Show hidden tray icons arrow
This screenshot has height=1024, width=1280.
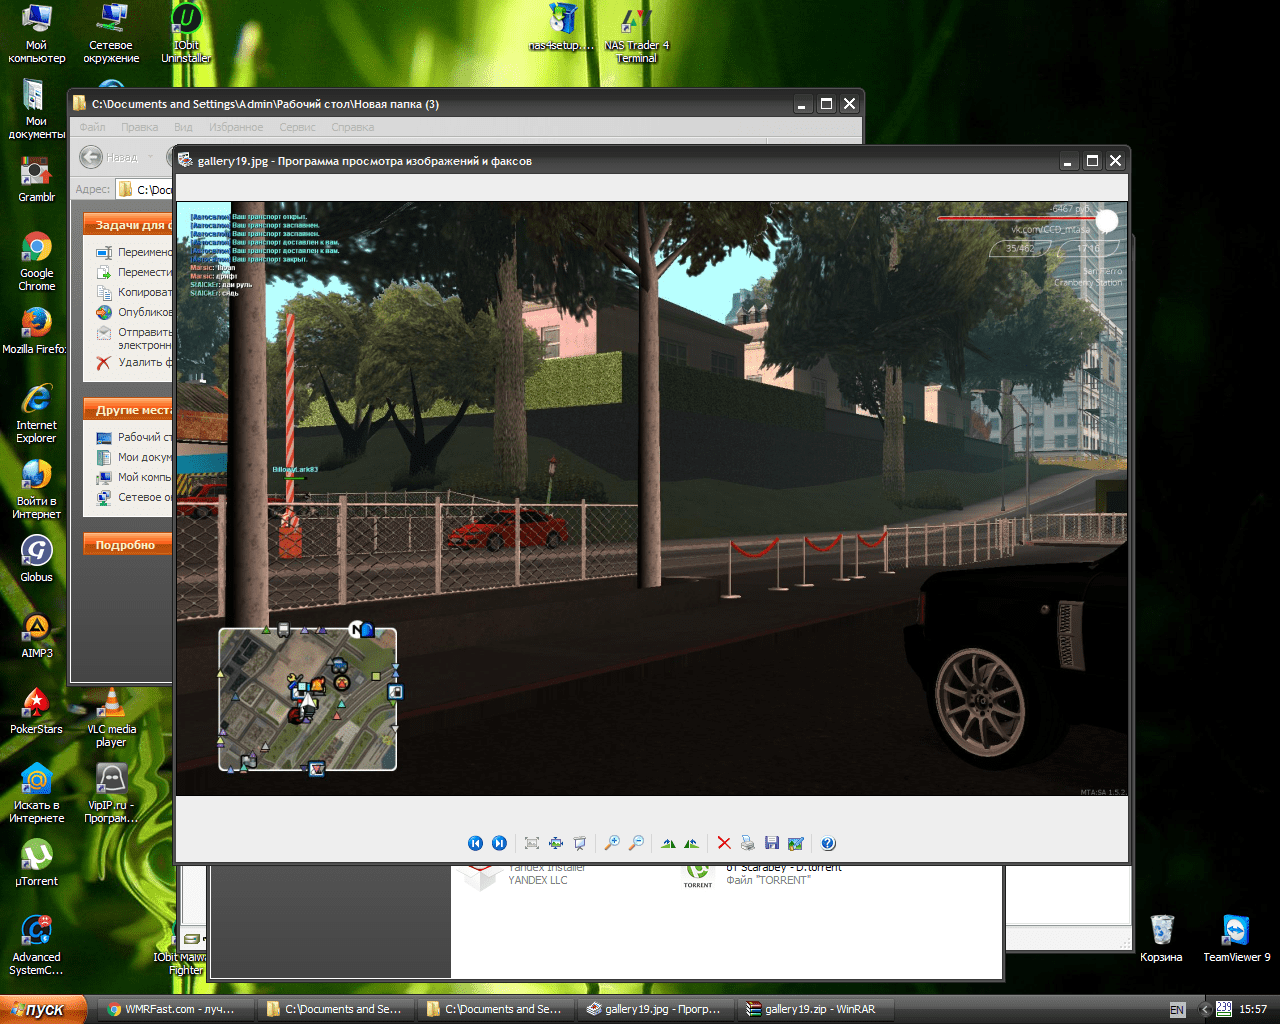coord(1205,1010)
